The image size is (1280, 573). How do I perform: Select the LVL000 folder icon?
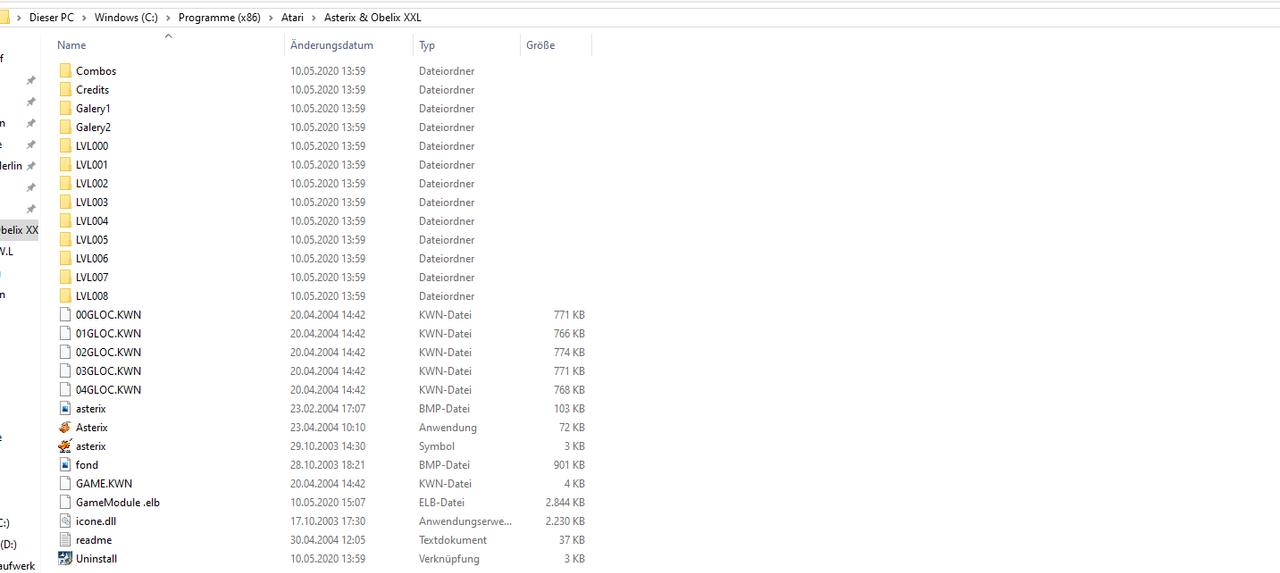[65, 146]
